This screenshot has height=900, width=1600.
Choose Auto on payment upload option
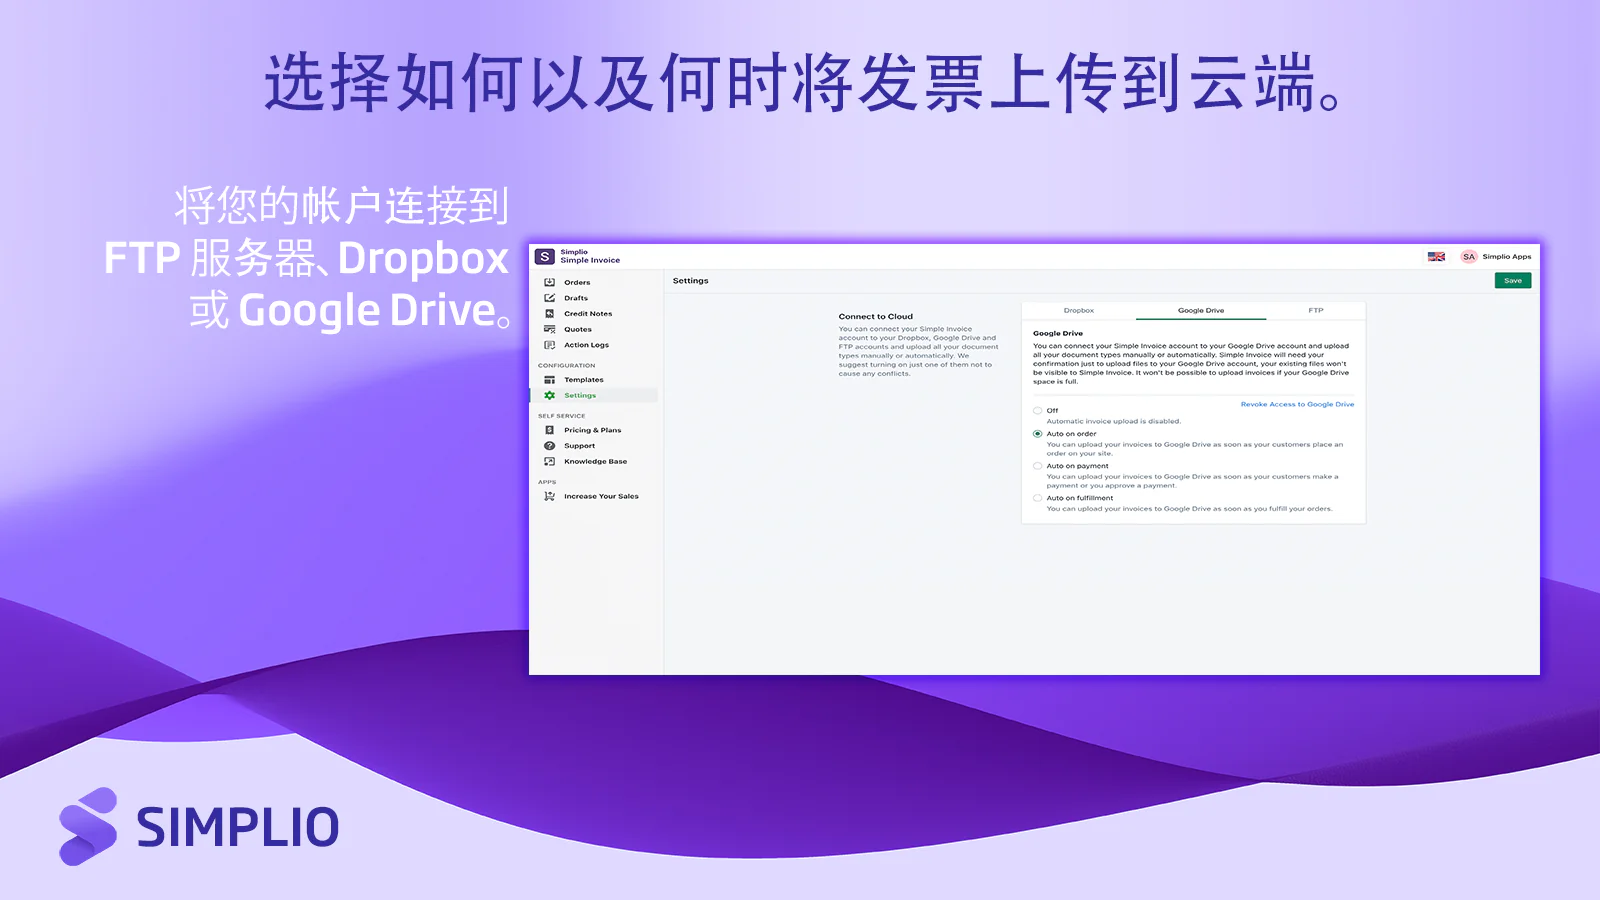(x=1037, y=466)
